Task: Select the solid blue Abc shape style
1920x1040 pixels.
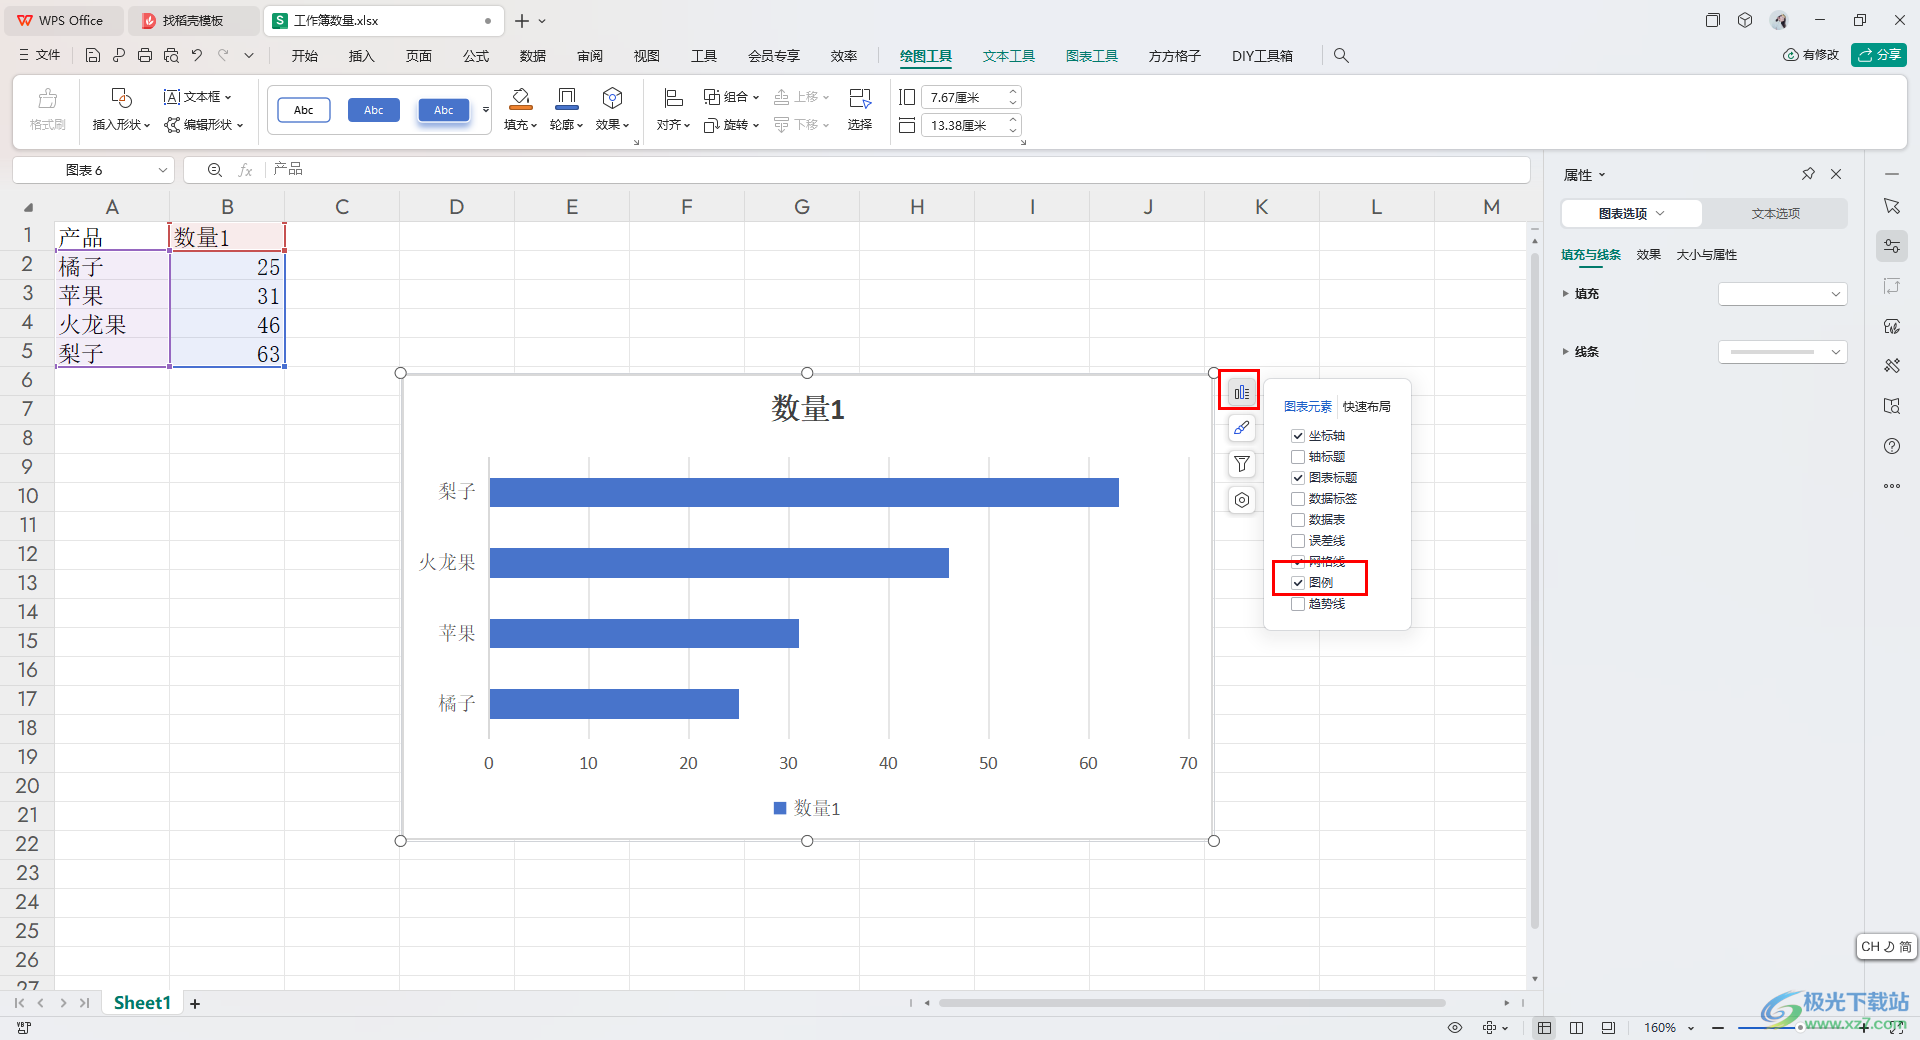Action: coord(374,110)
